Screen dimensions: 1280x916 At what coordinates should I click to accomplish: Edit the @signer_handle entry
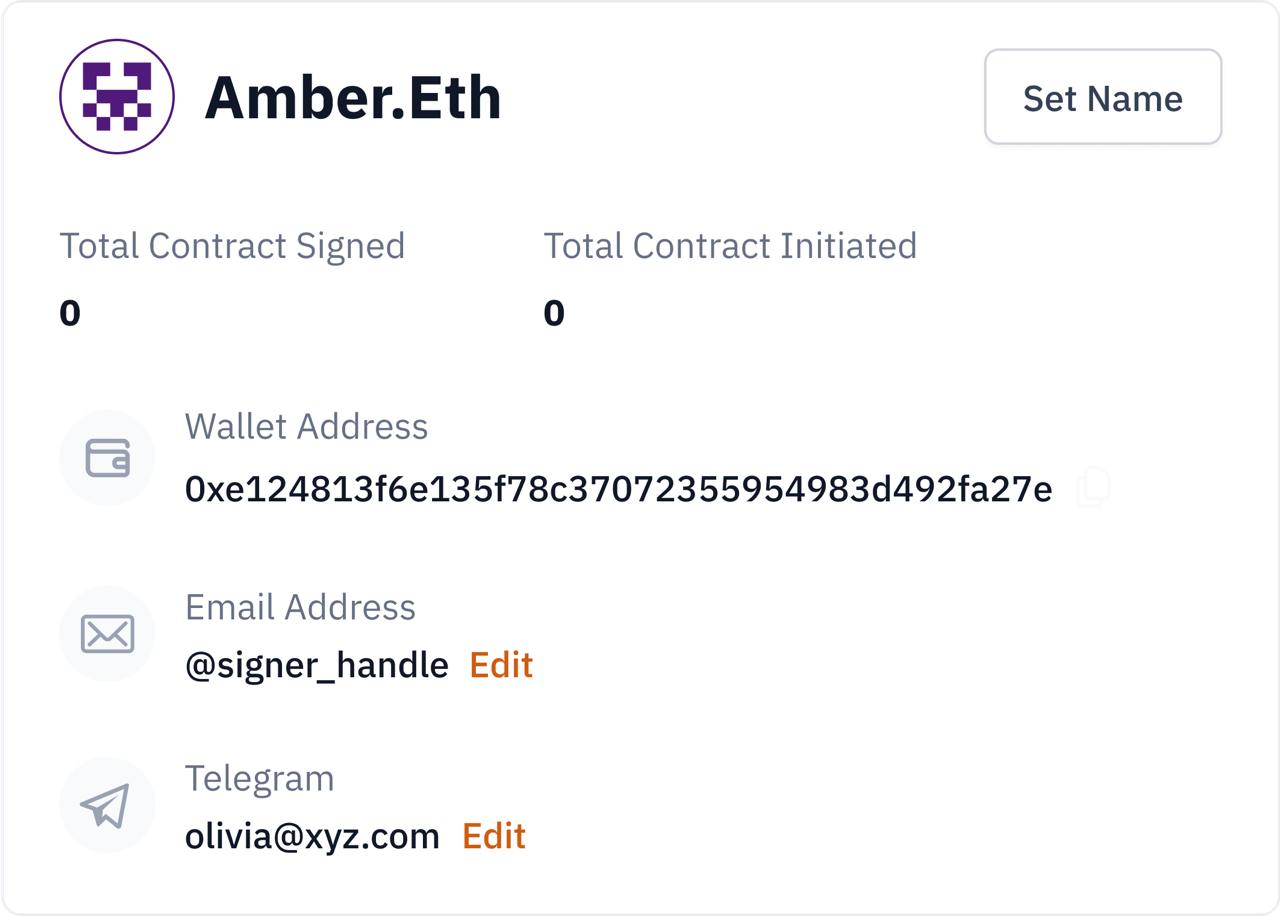501,665
